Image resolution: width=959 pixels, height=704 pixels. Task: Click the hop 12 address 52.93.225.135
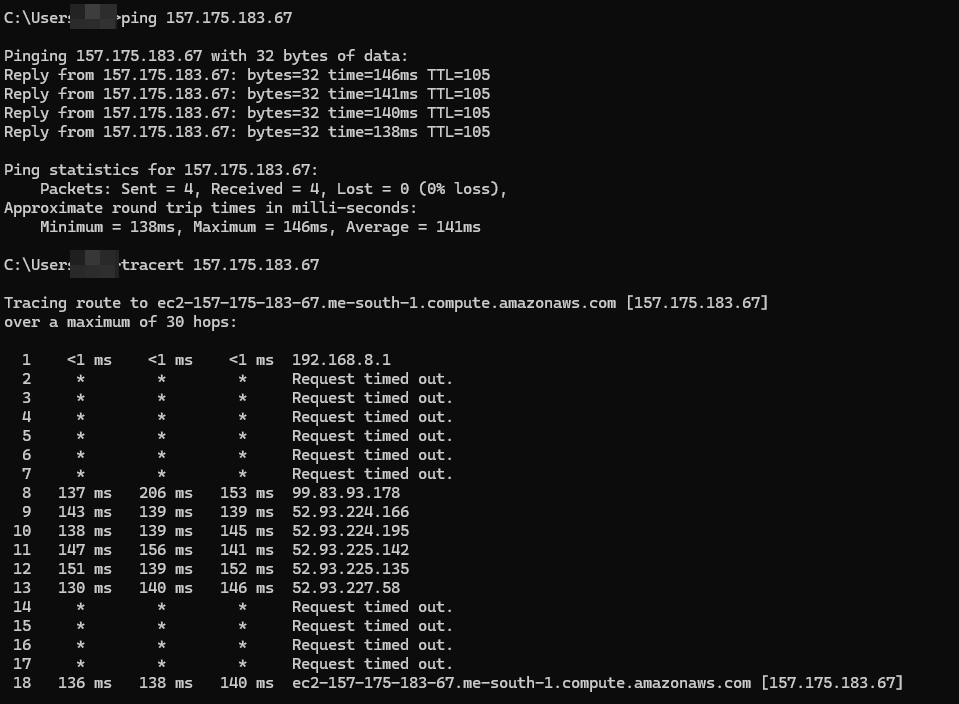pyautogui.click(x=350, y=569)
